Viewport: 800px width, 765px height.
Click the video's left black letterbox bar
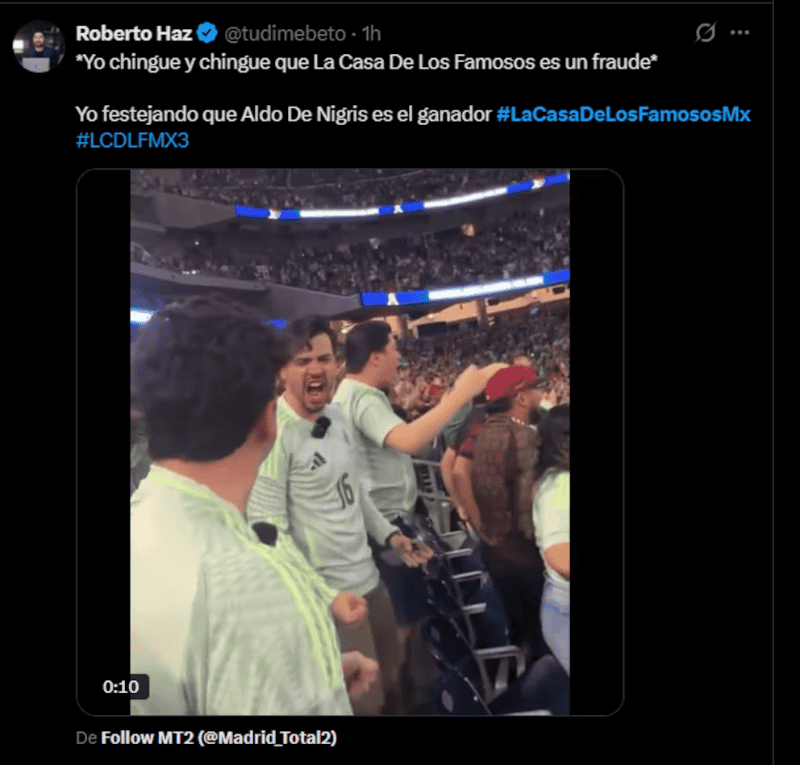tap(104, 440)
